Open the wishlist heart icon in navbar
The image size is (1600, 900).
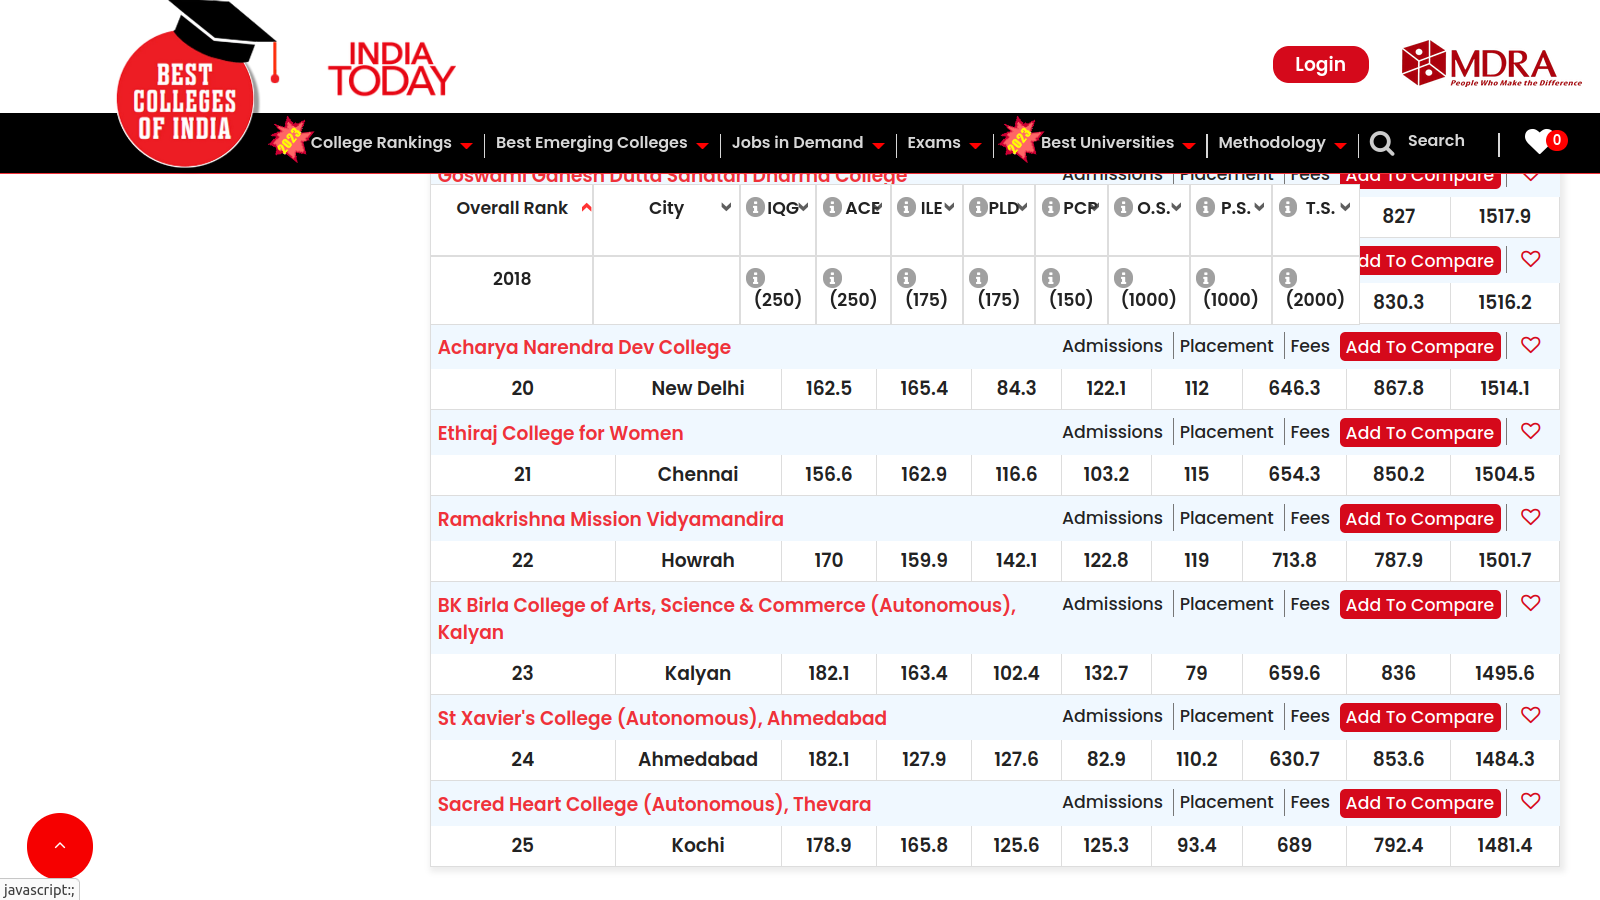(1538, 141)
